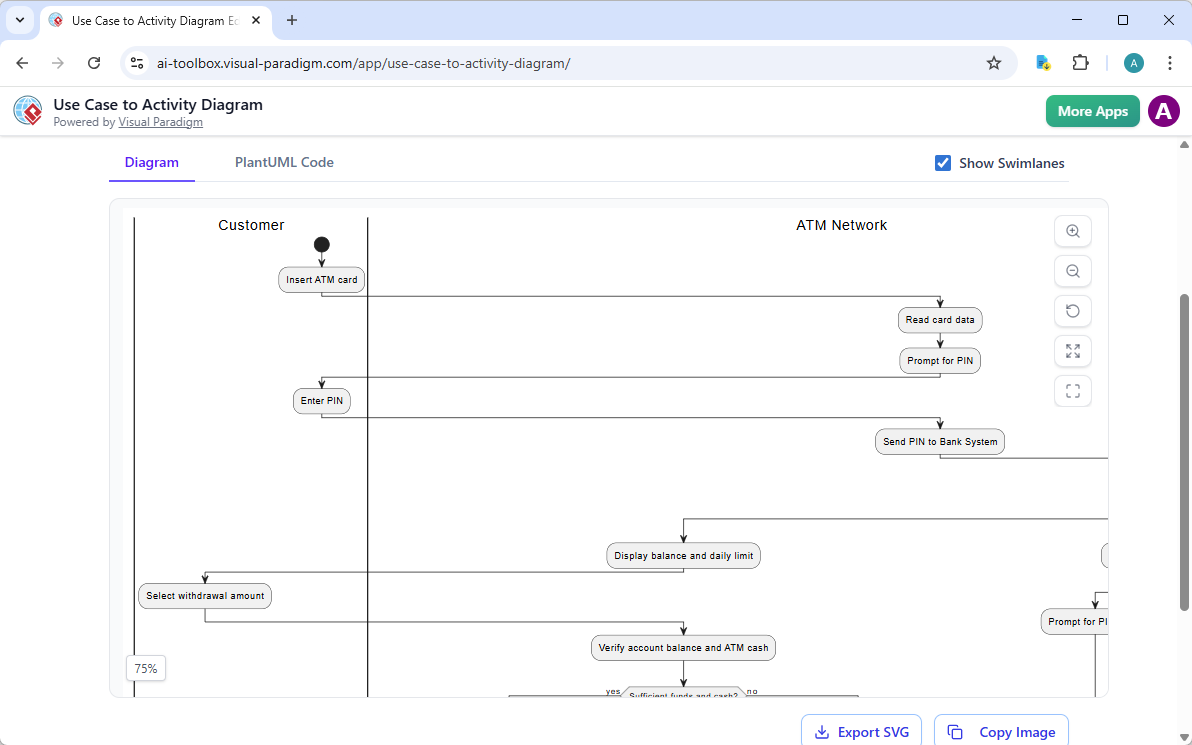
Task: Click the Copy Image button
Action: [x=1001, y=732]
